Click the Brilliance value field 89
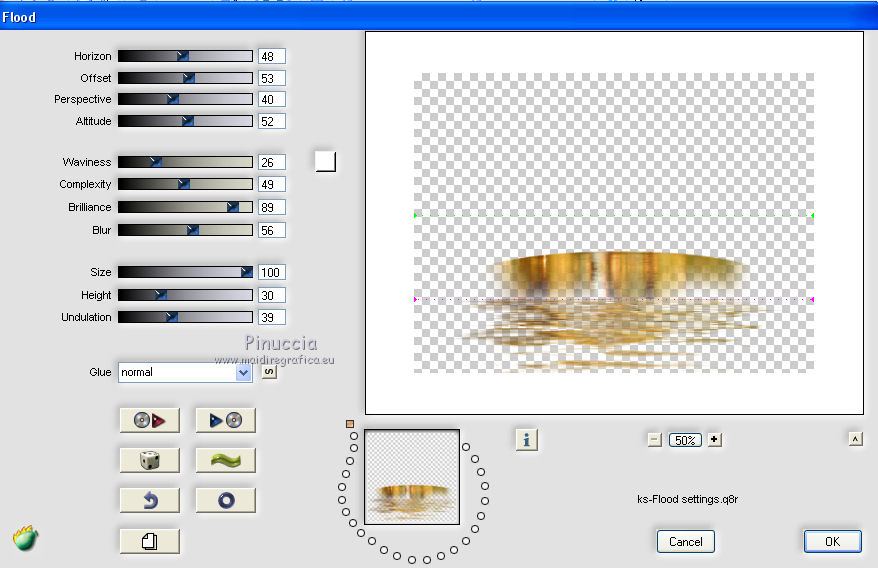 pos(272,207)
